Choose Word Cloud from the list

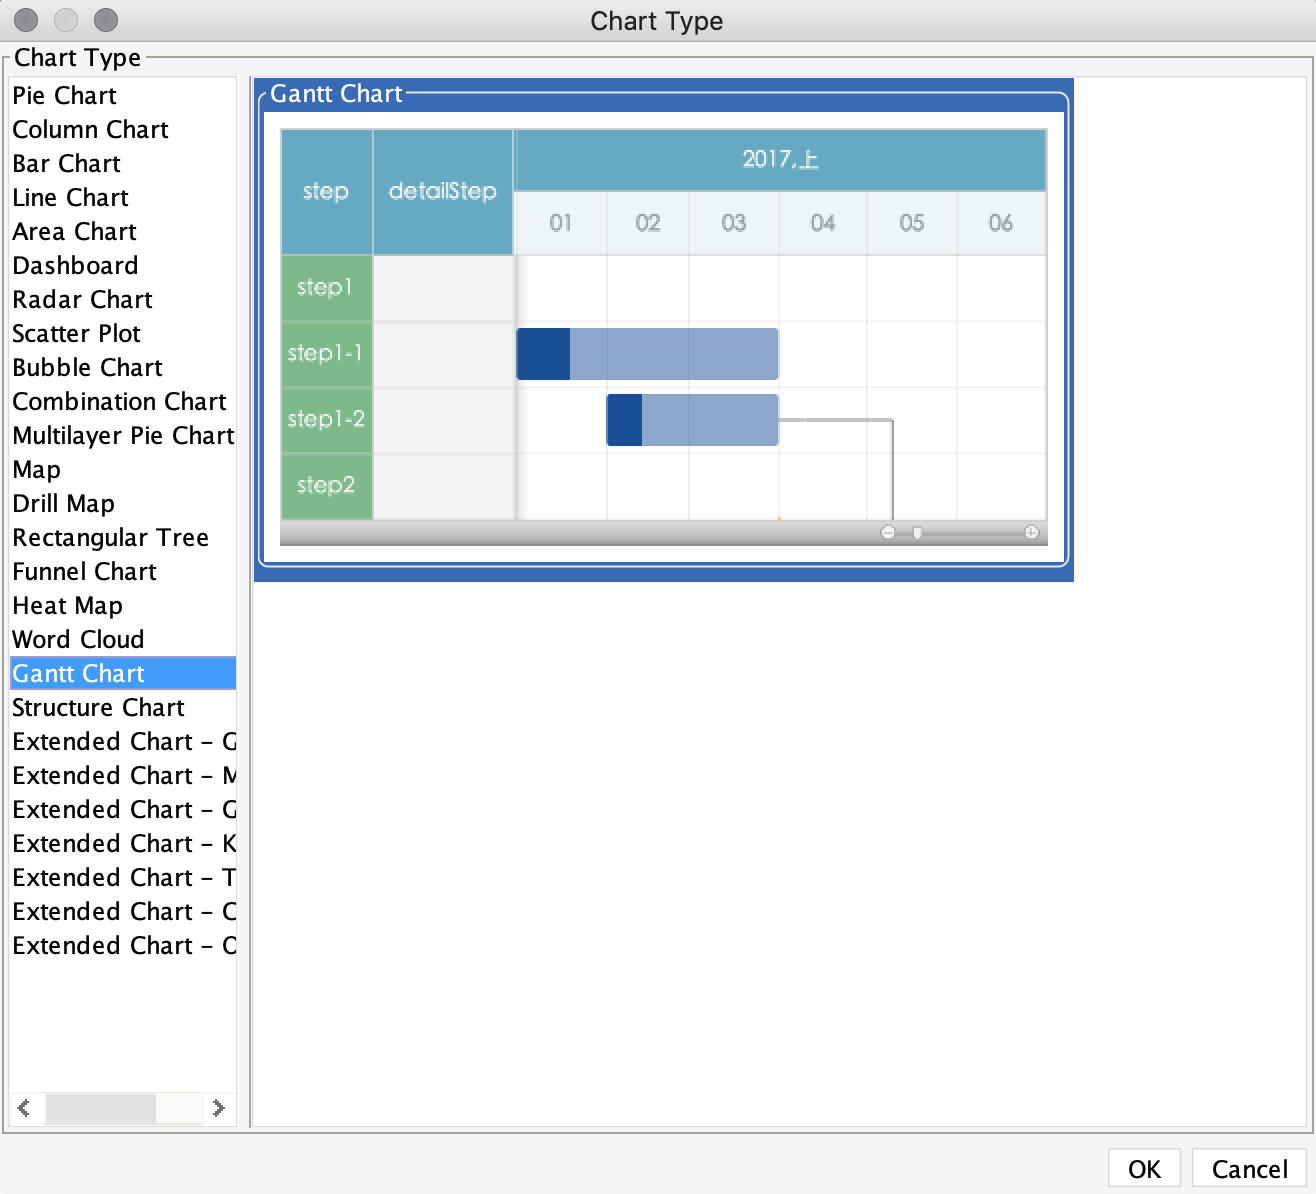pos(78,640)
